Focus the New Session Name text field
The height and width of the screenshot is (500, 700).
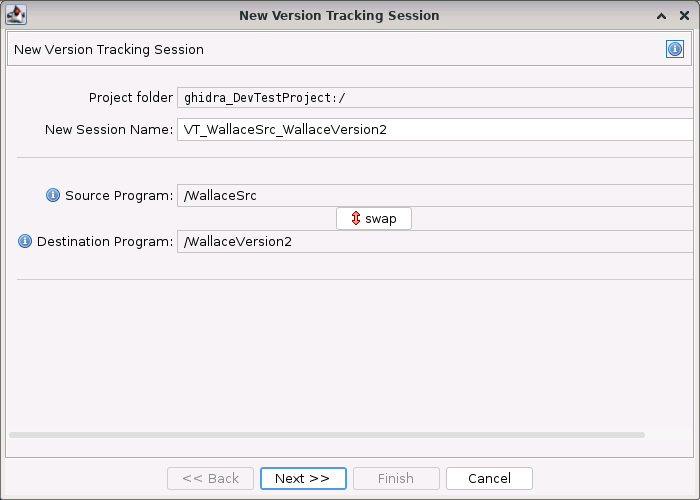pyautogui.click(x=434, y=130)
